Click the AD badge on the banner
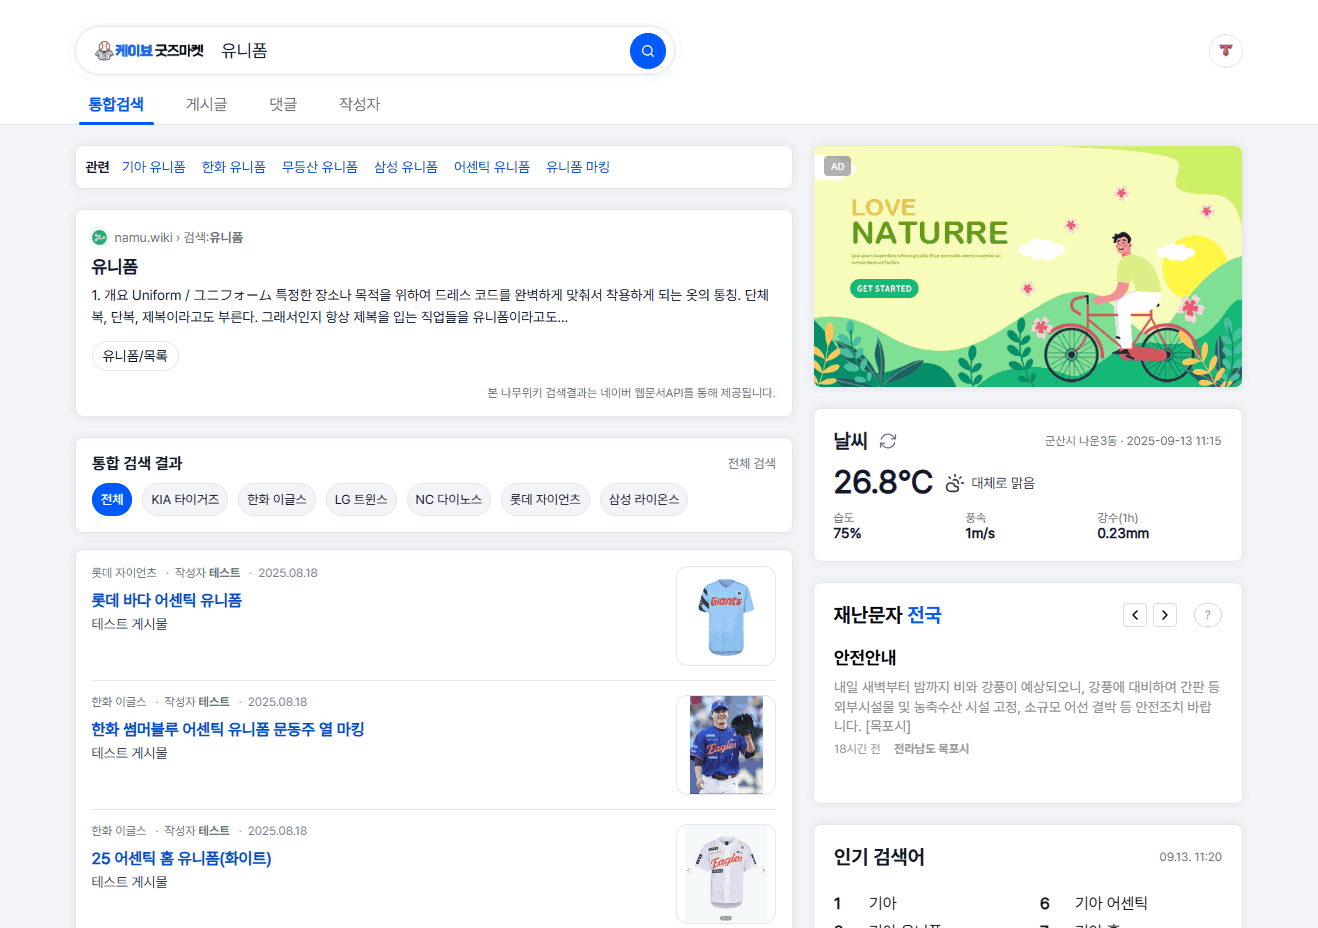This screenshot has height=928, width=1318. (x=837, y=167)
